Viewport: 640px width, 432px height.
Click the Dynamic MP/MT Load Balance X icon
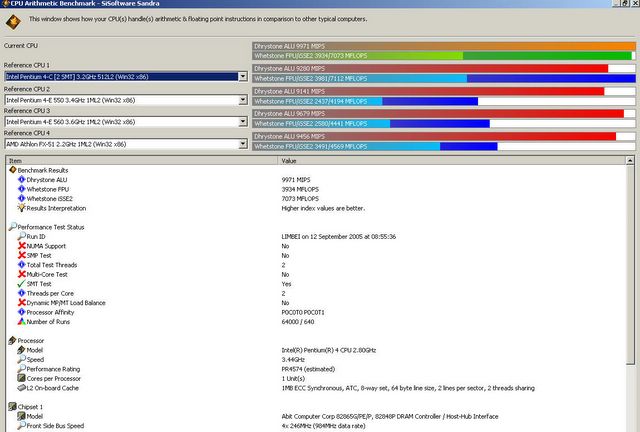click(x=22, y=302)
